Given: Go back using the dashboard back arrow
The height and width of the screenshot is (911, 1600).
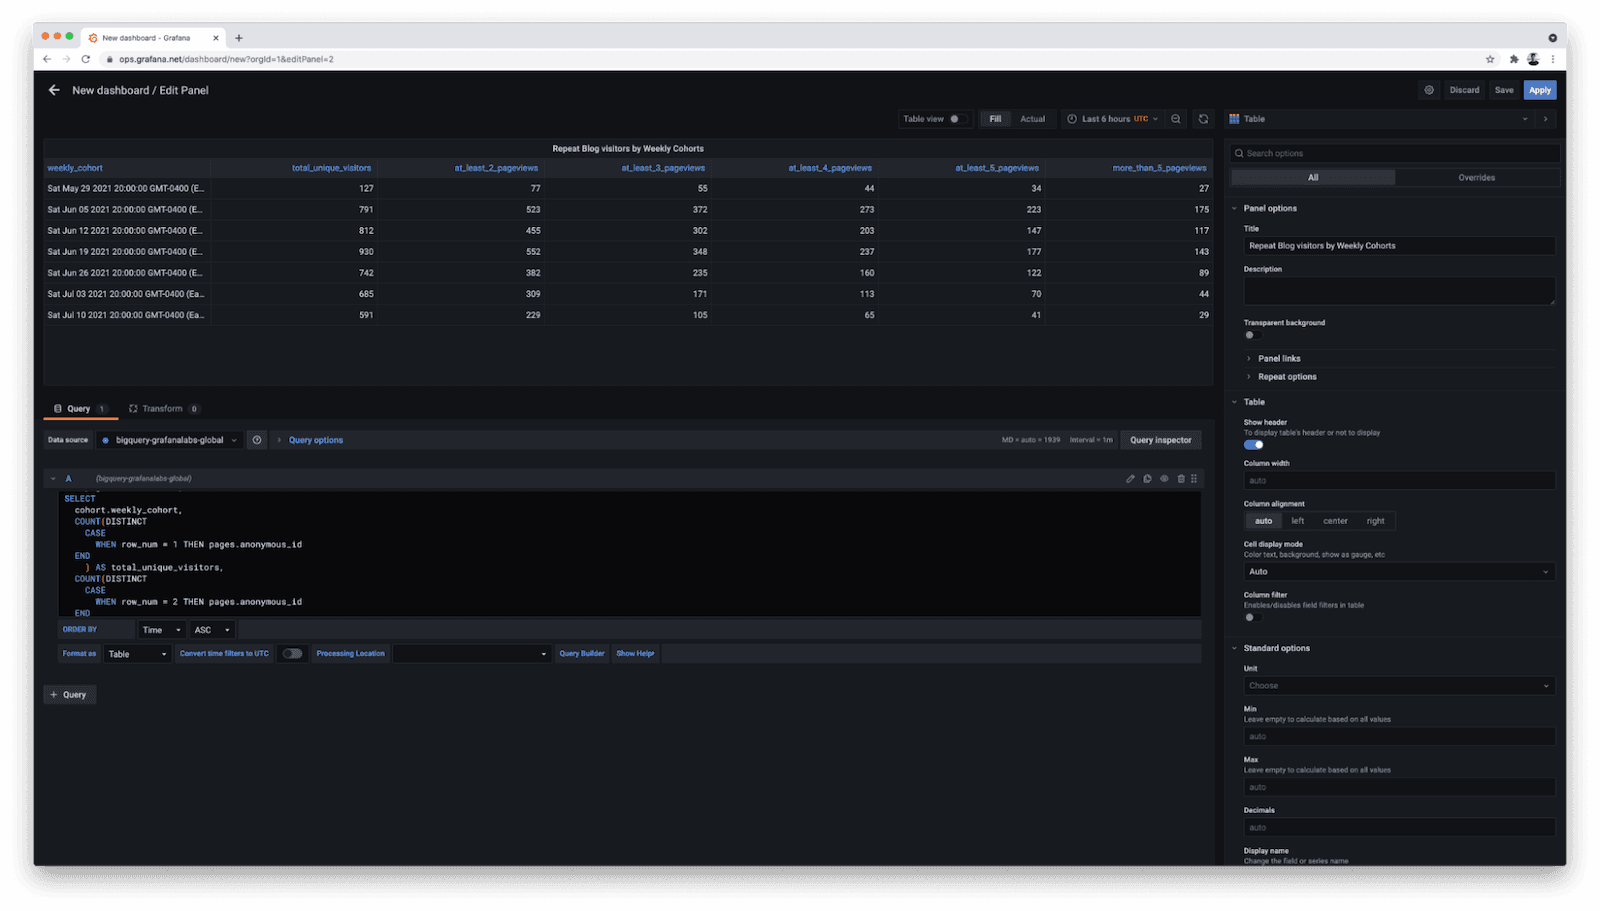Looking at the screenshot, I should (x=54, y=90).
